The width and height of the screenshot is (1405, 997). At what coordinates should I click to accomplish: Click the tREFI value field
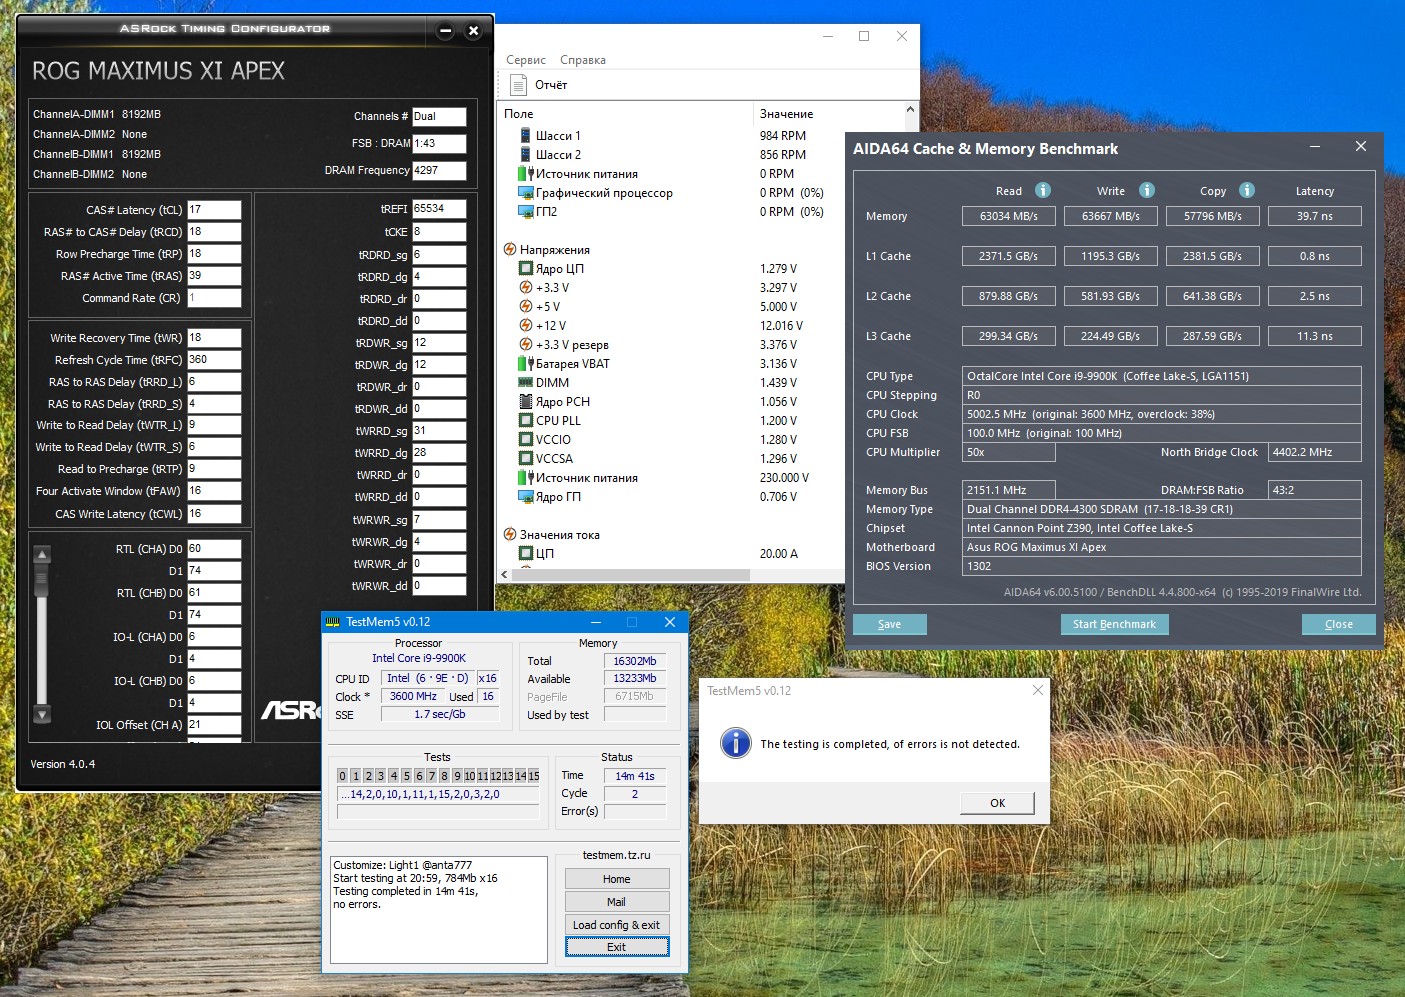pyautogui.click(x=439, y=209)
